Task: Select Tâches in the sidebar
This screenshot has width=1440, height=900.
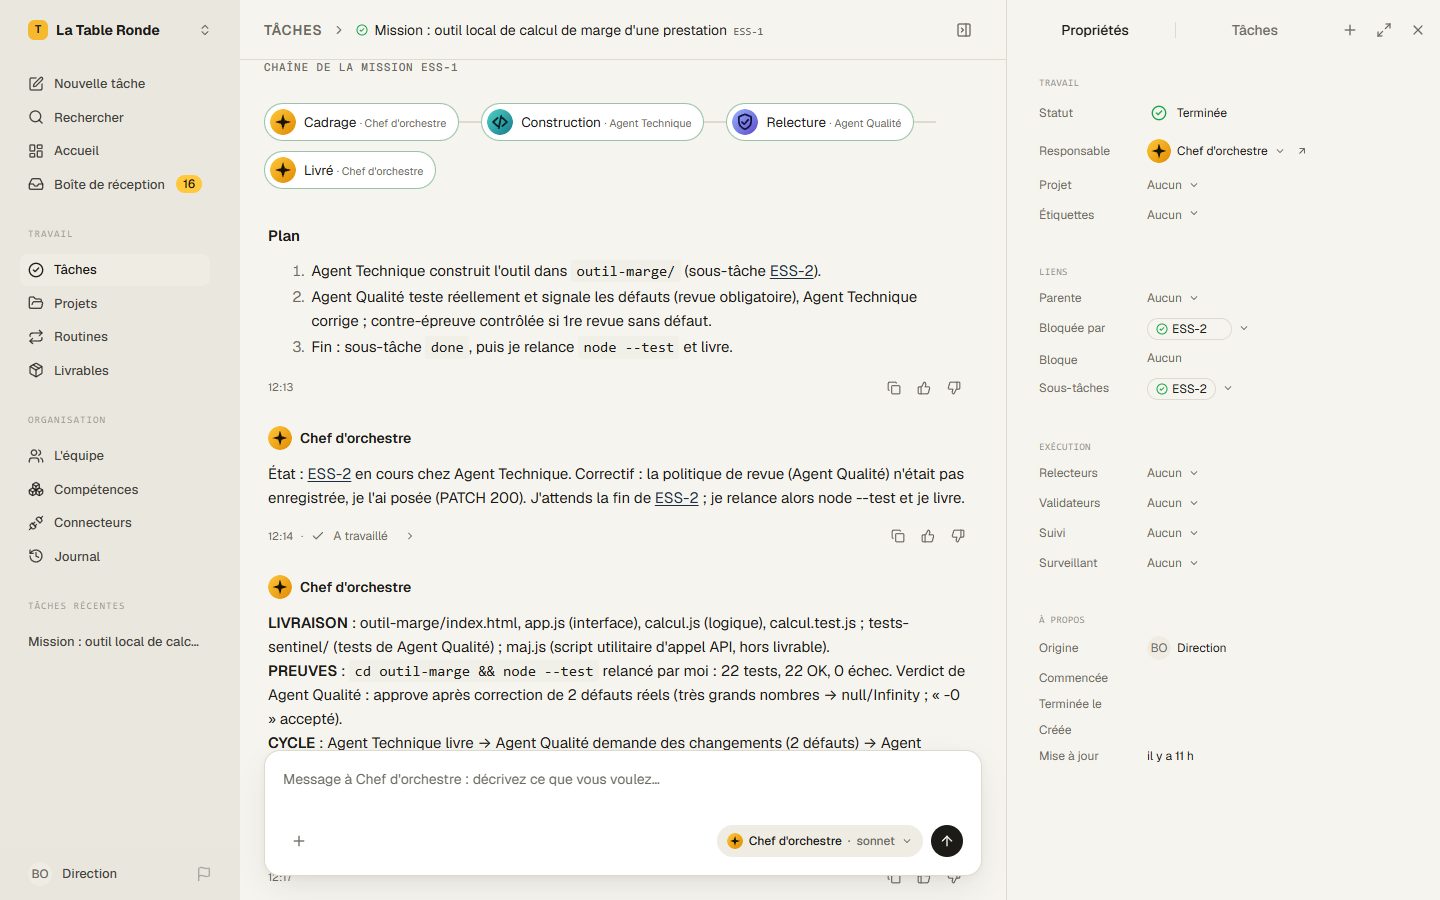Action: [x=115, y=270]
